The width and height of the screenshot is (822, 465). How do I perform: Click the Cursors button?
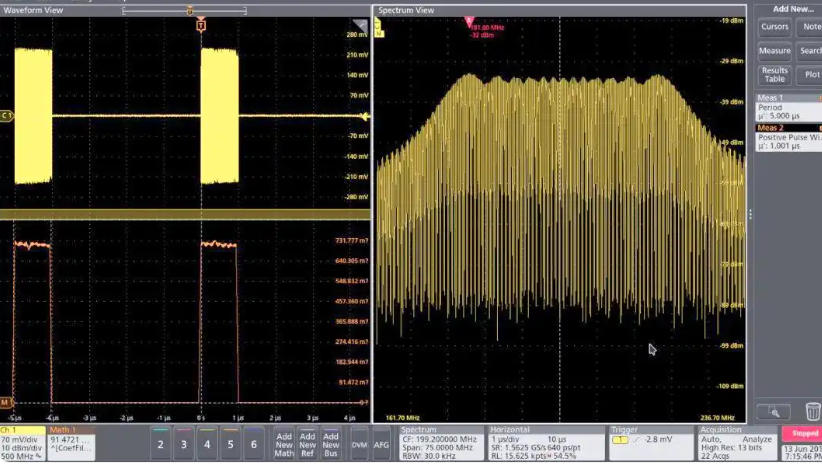774,27
